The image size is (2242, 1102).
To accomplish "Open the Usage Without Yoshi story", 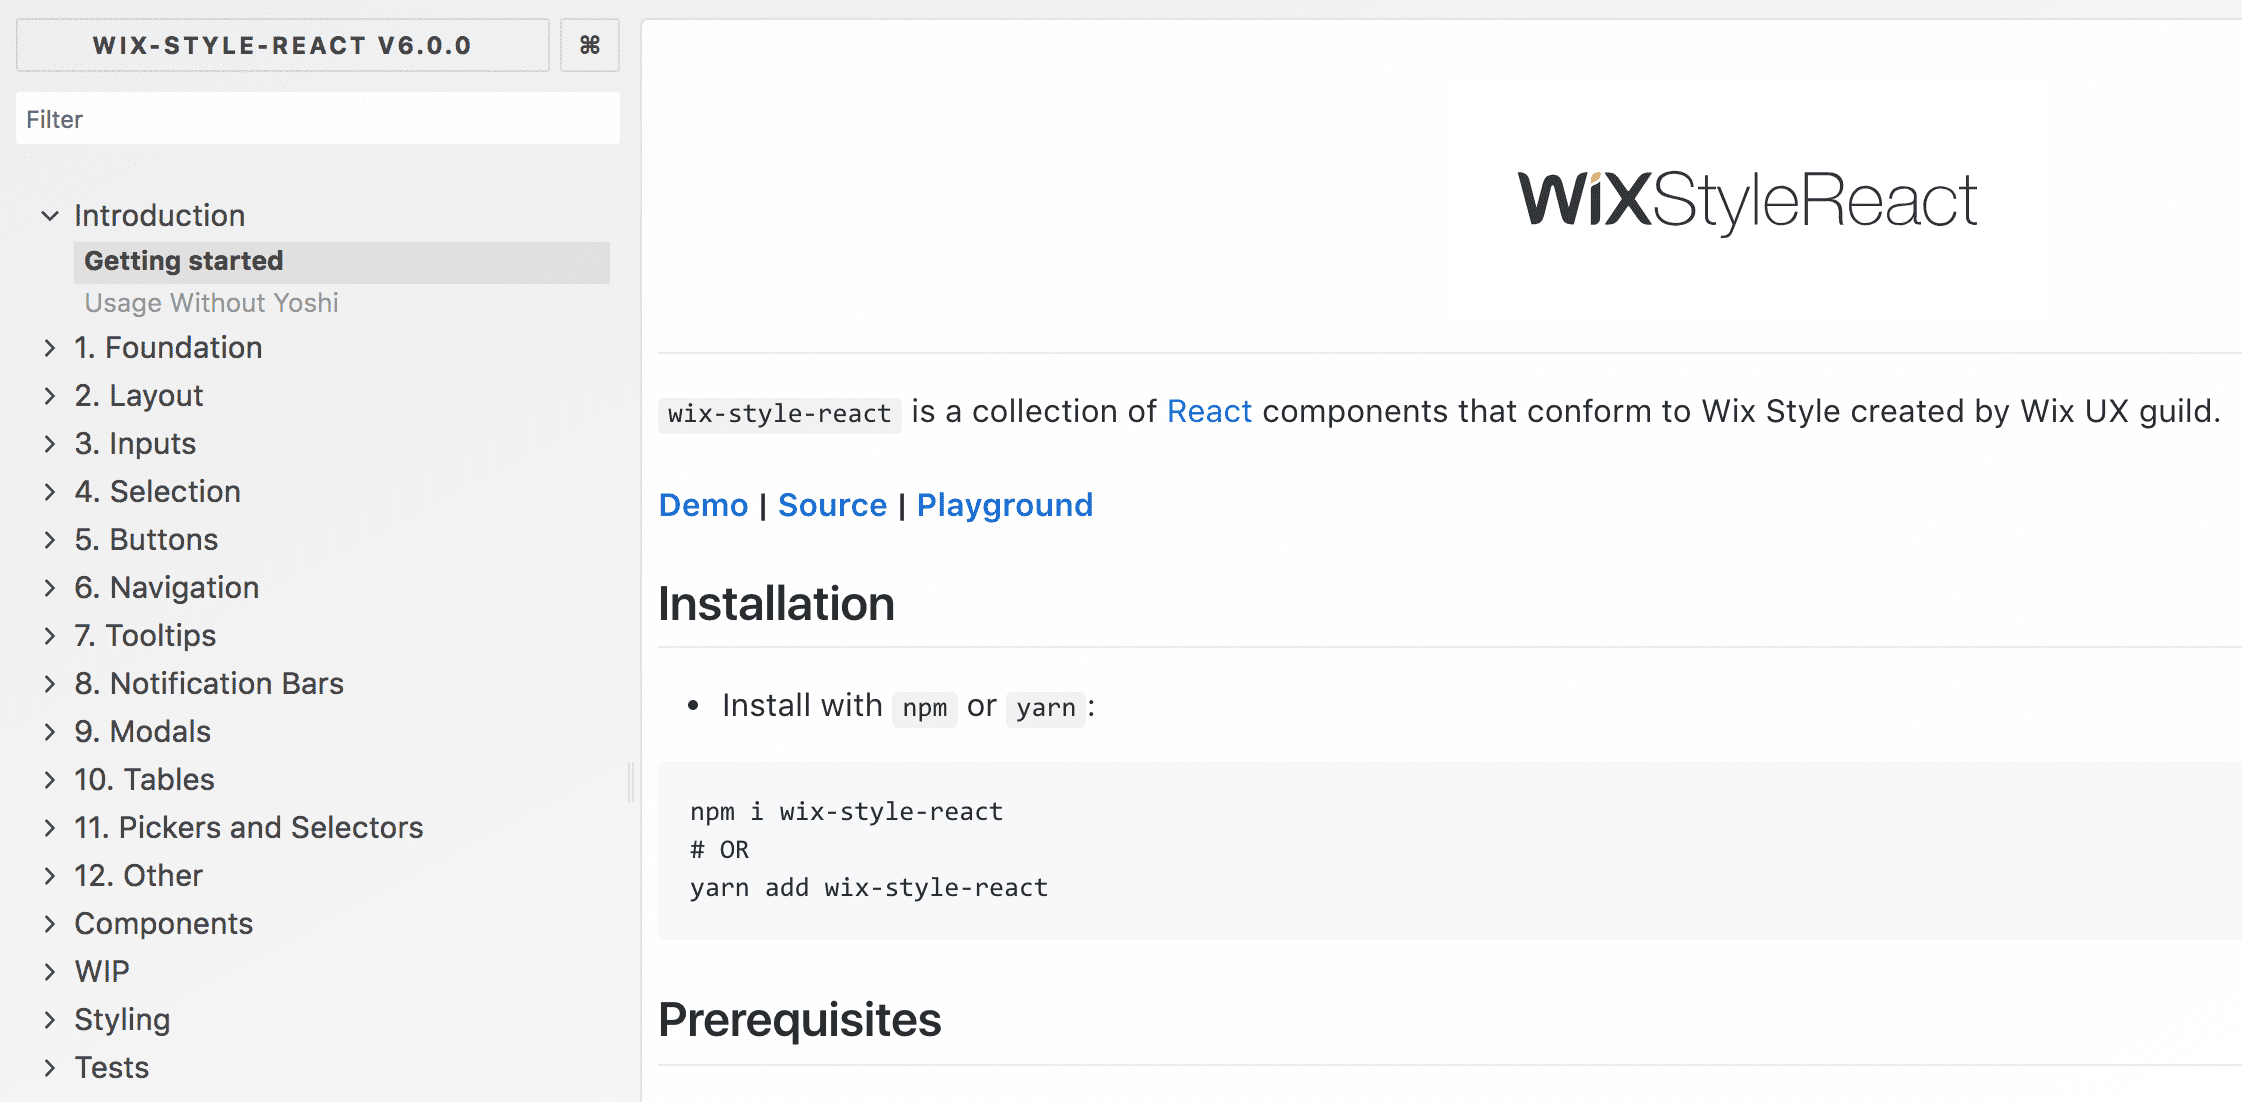I will point(211,303).
